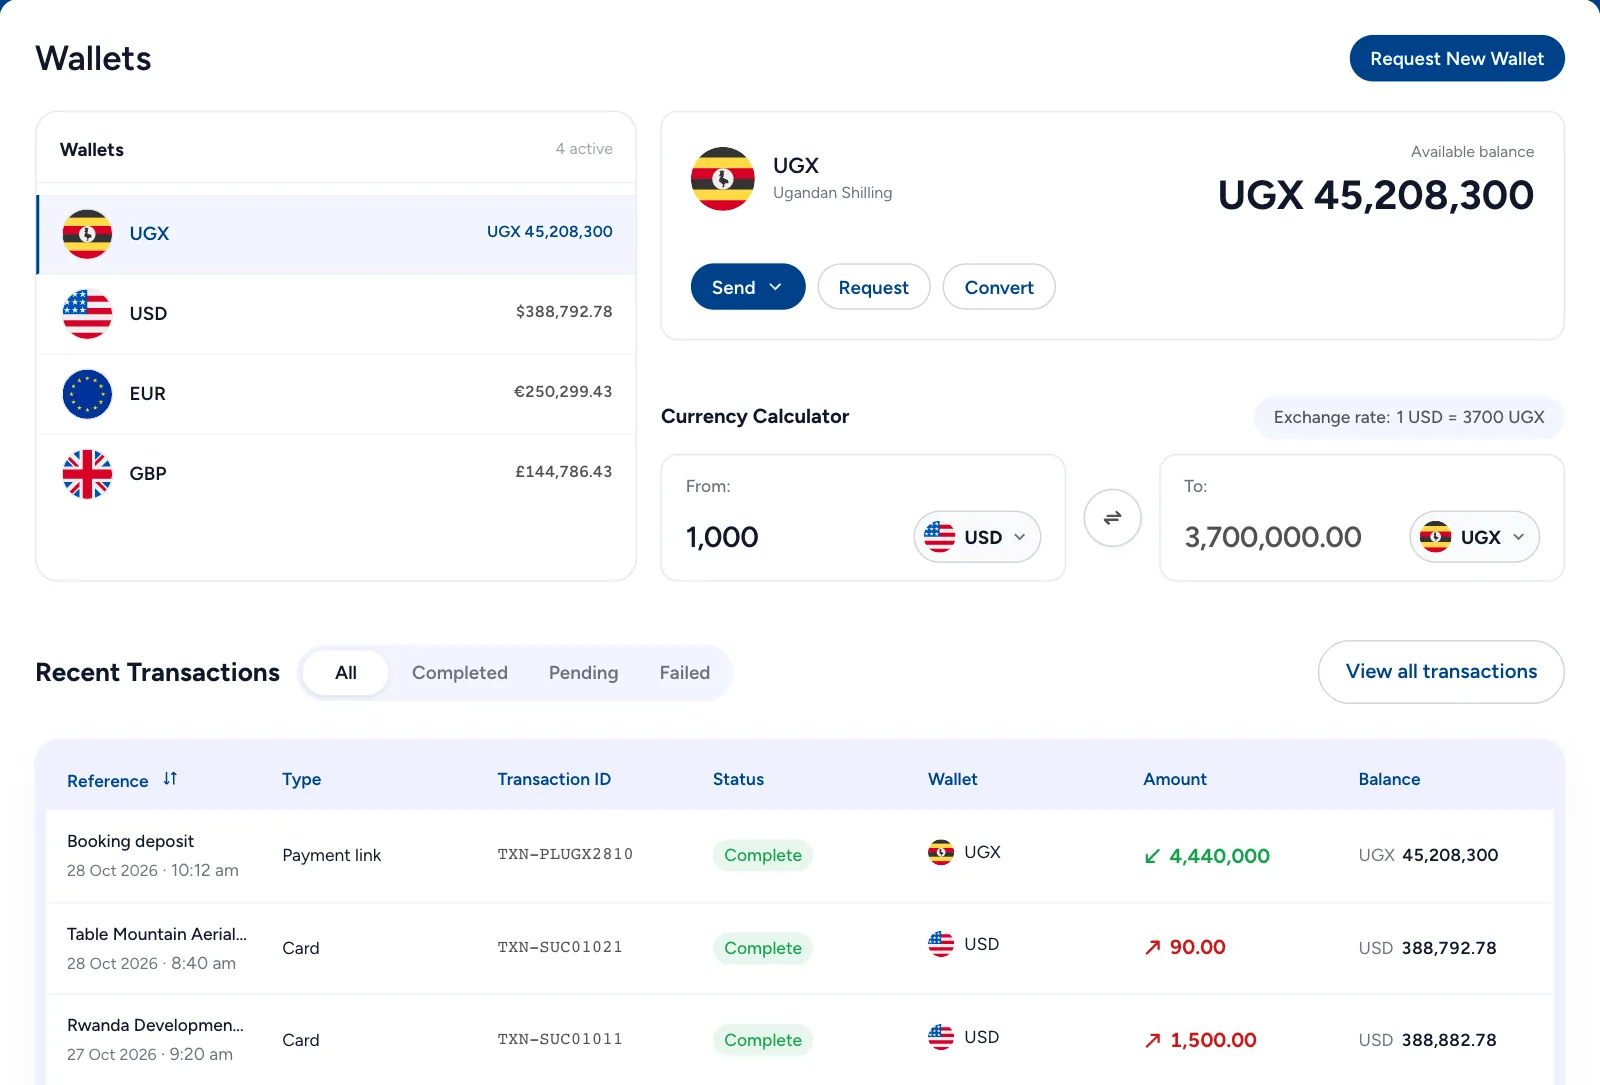Image resolution: width=1600 pixels, height=1085 pixels.
Task: Click the UGX flag in Booking deposit row
Action: 940,852
